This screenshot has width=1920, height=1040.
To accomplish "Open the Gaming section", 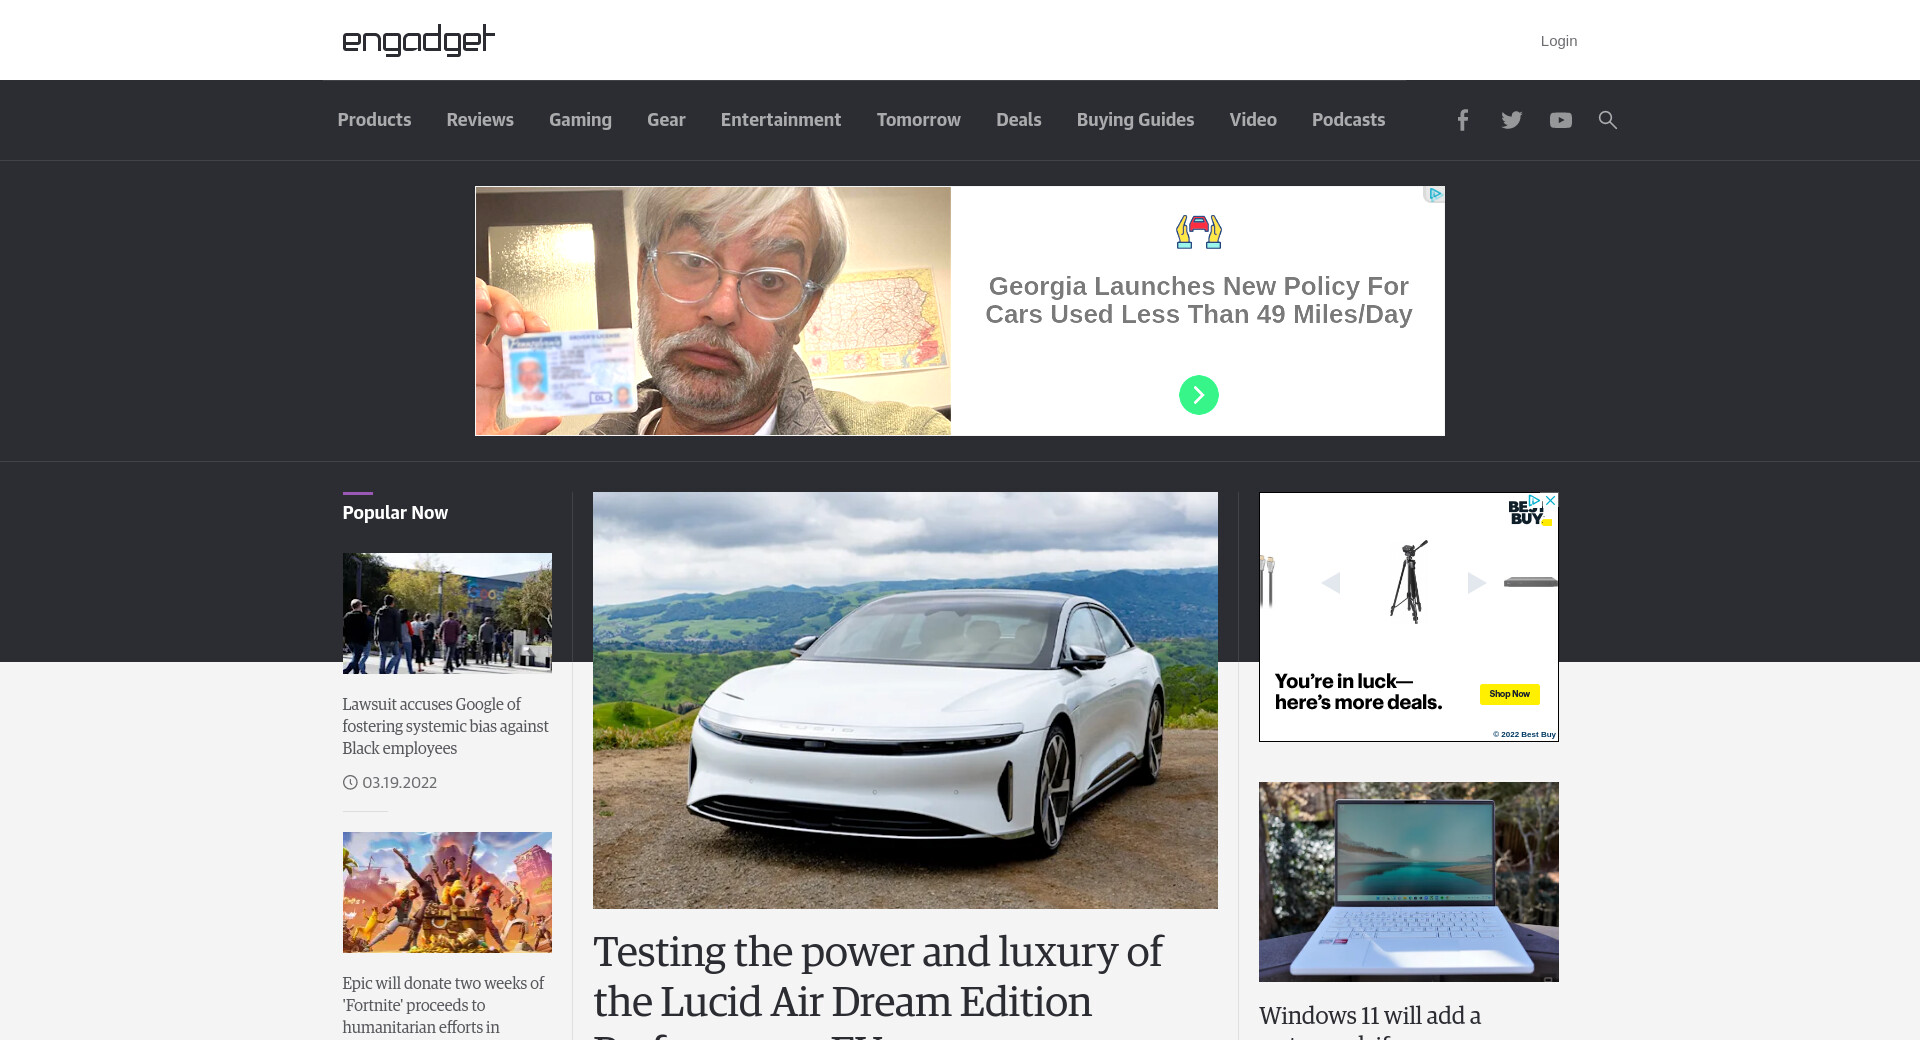I will (580, 120).
